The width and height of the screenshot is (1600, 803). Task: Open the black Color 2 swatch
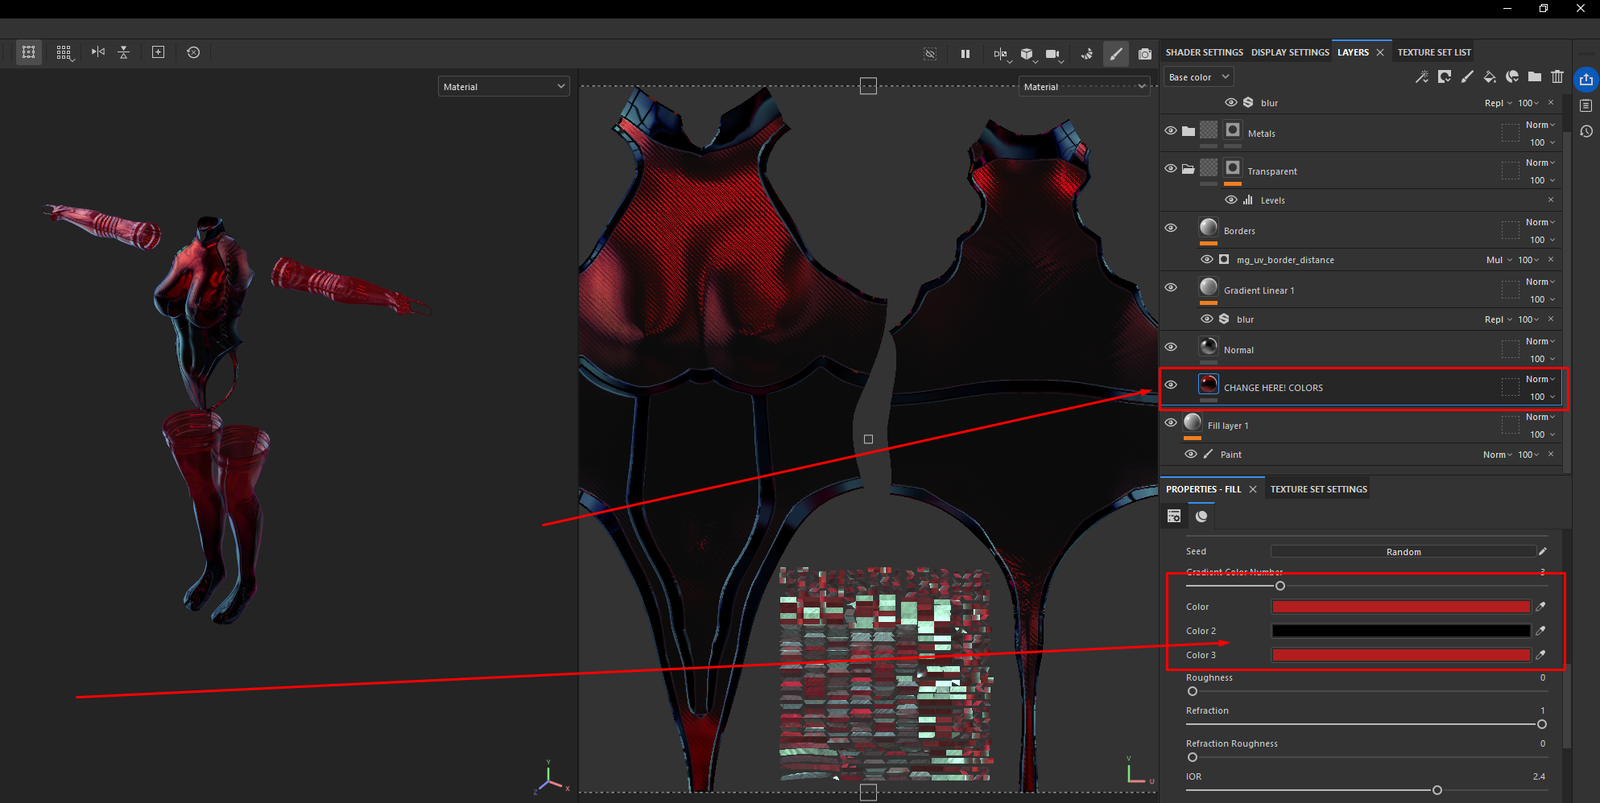coord(1400,631)
